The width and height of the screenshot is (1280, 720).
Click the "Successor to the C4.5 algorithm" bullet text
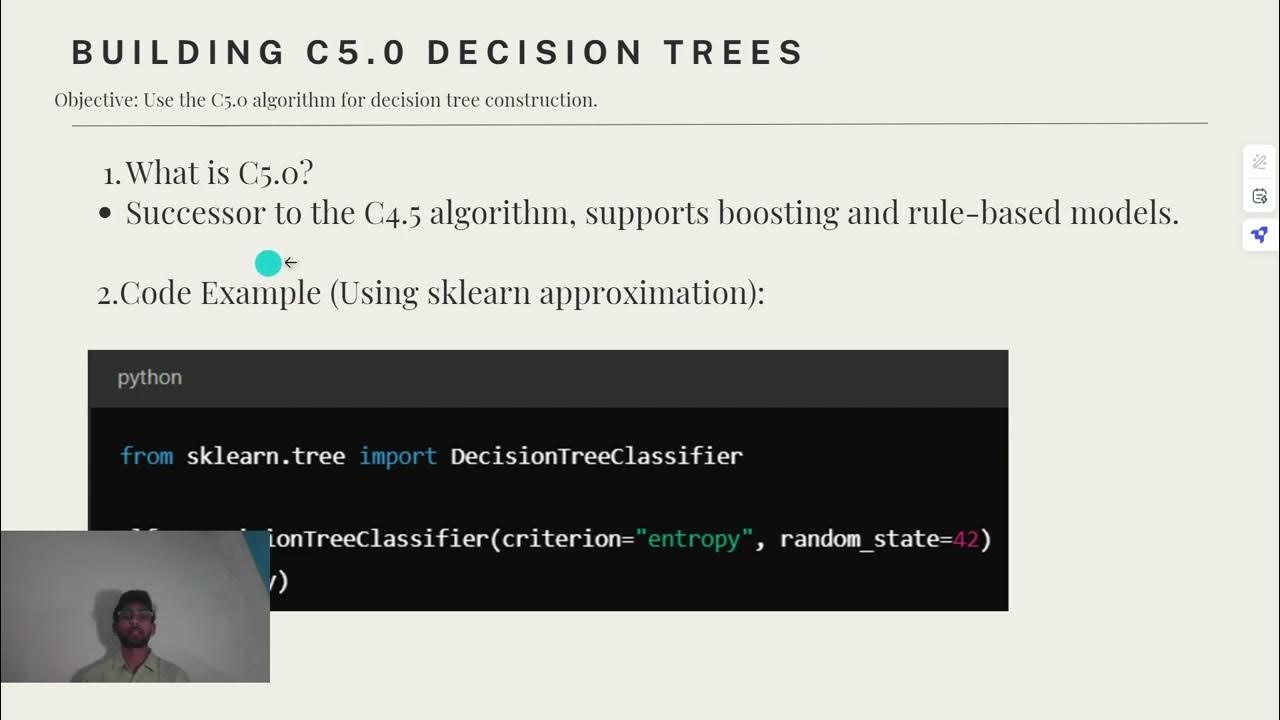tap(350, 213)
